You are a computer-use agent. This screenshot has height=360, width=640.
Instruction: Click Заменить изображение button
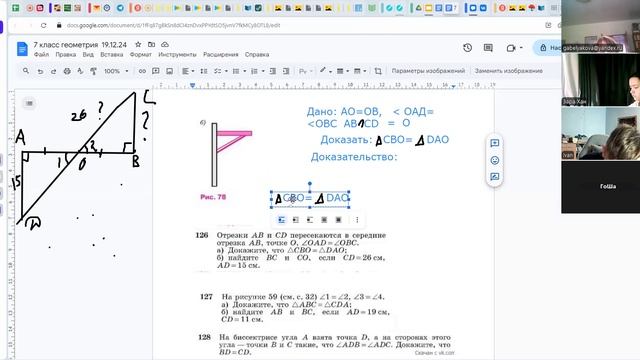(509, 71)
